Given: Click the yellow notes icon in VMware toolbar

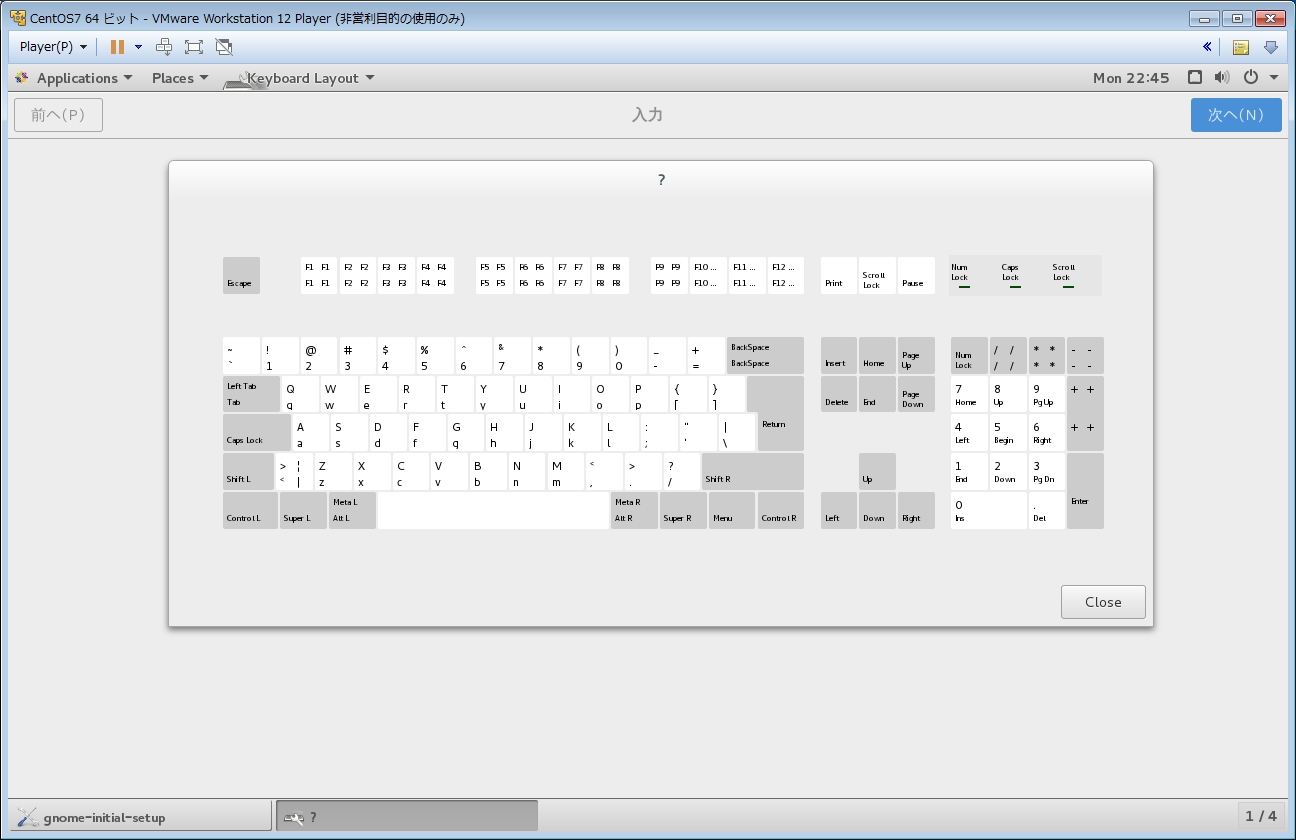Looking at the screenshot, I should pos(1240,47).
